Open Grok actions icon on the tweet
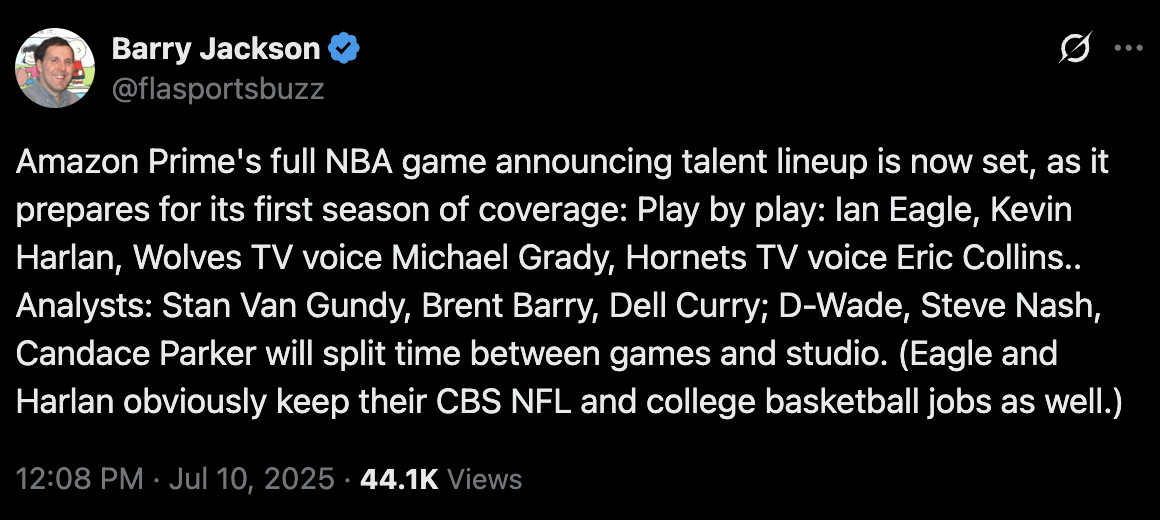The height and width of the screenshot is (520, 1160). (1075, 48)
